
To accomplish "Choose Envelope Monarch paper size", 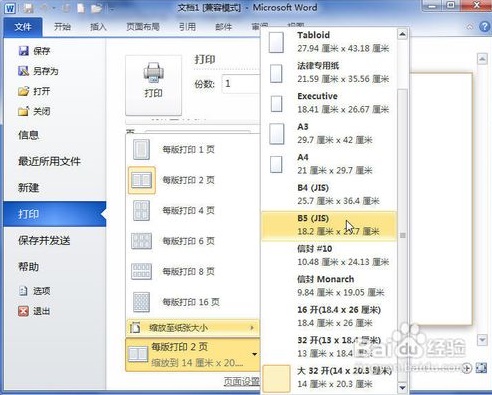I will [x=329, y=286].
